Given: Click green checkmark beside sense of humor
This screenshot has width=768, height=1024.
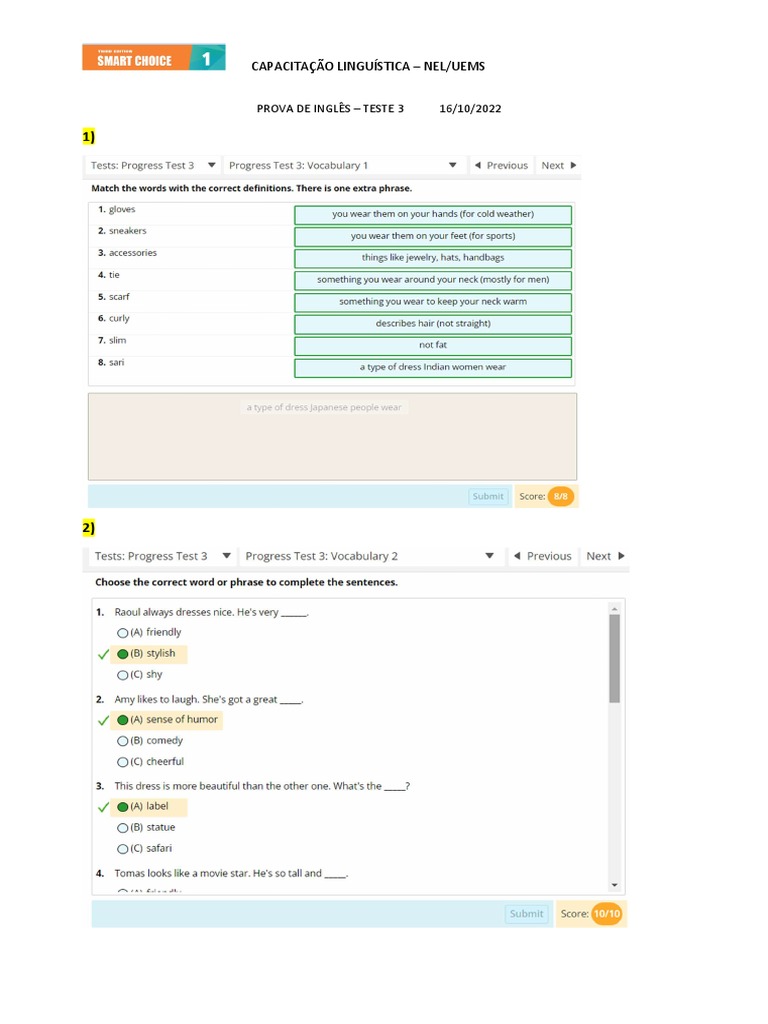Looking at the screenshot, I should [x=103, y=720].
